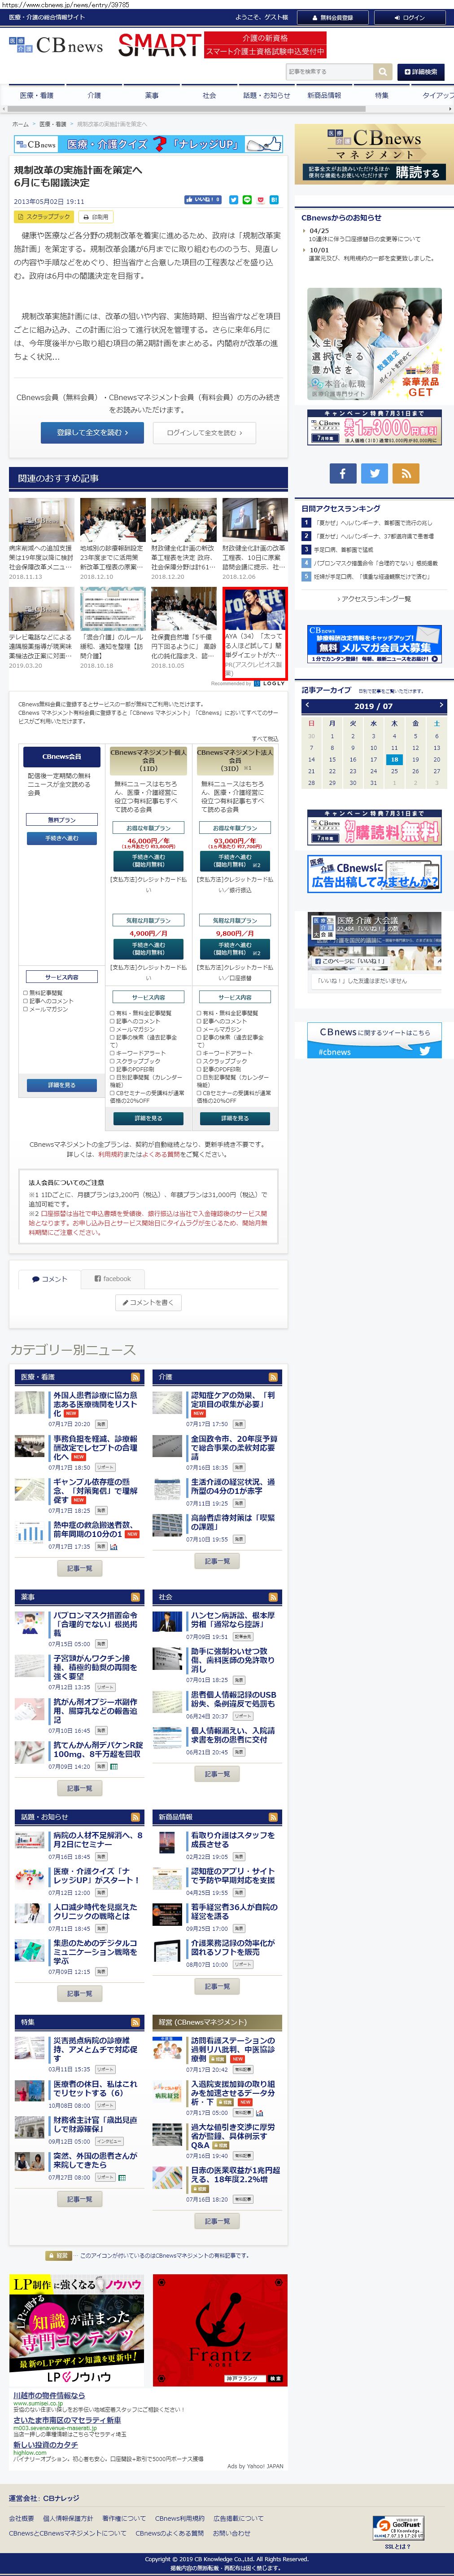
Task: Click the Pocket share icon on article
Action: (261, 200)
